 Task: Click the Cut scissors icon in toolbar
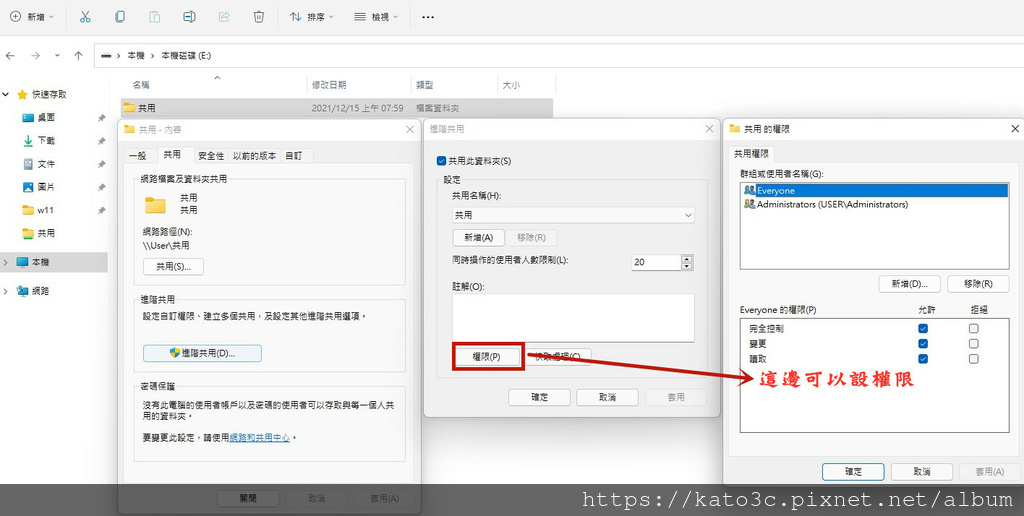[x=85, y=17]
